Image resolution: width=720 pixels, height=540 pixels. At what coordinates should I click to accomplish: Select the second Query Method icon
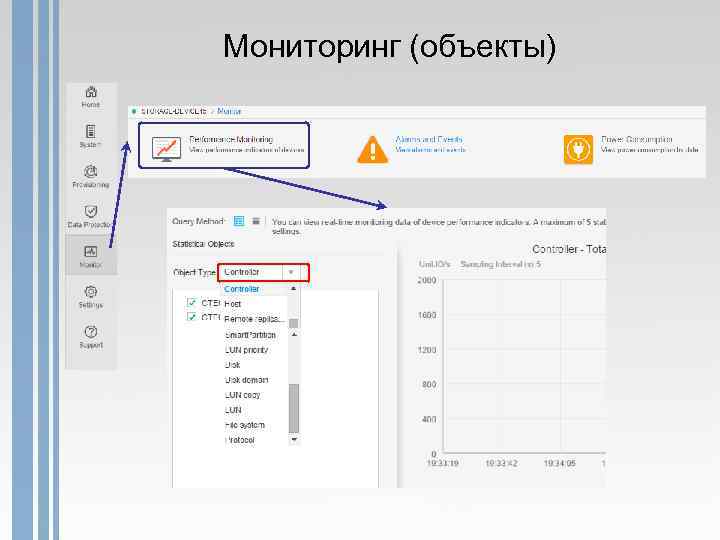[256, 221]
